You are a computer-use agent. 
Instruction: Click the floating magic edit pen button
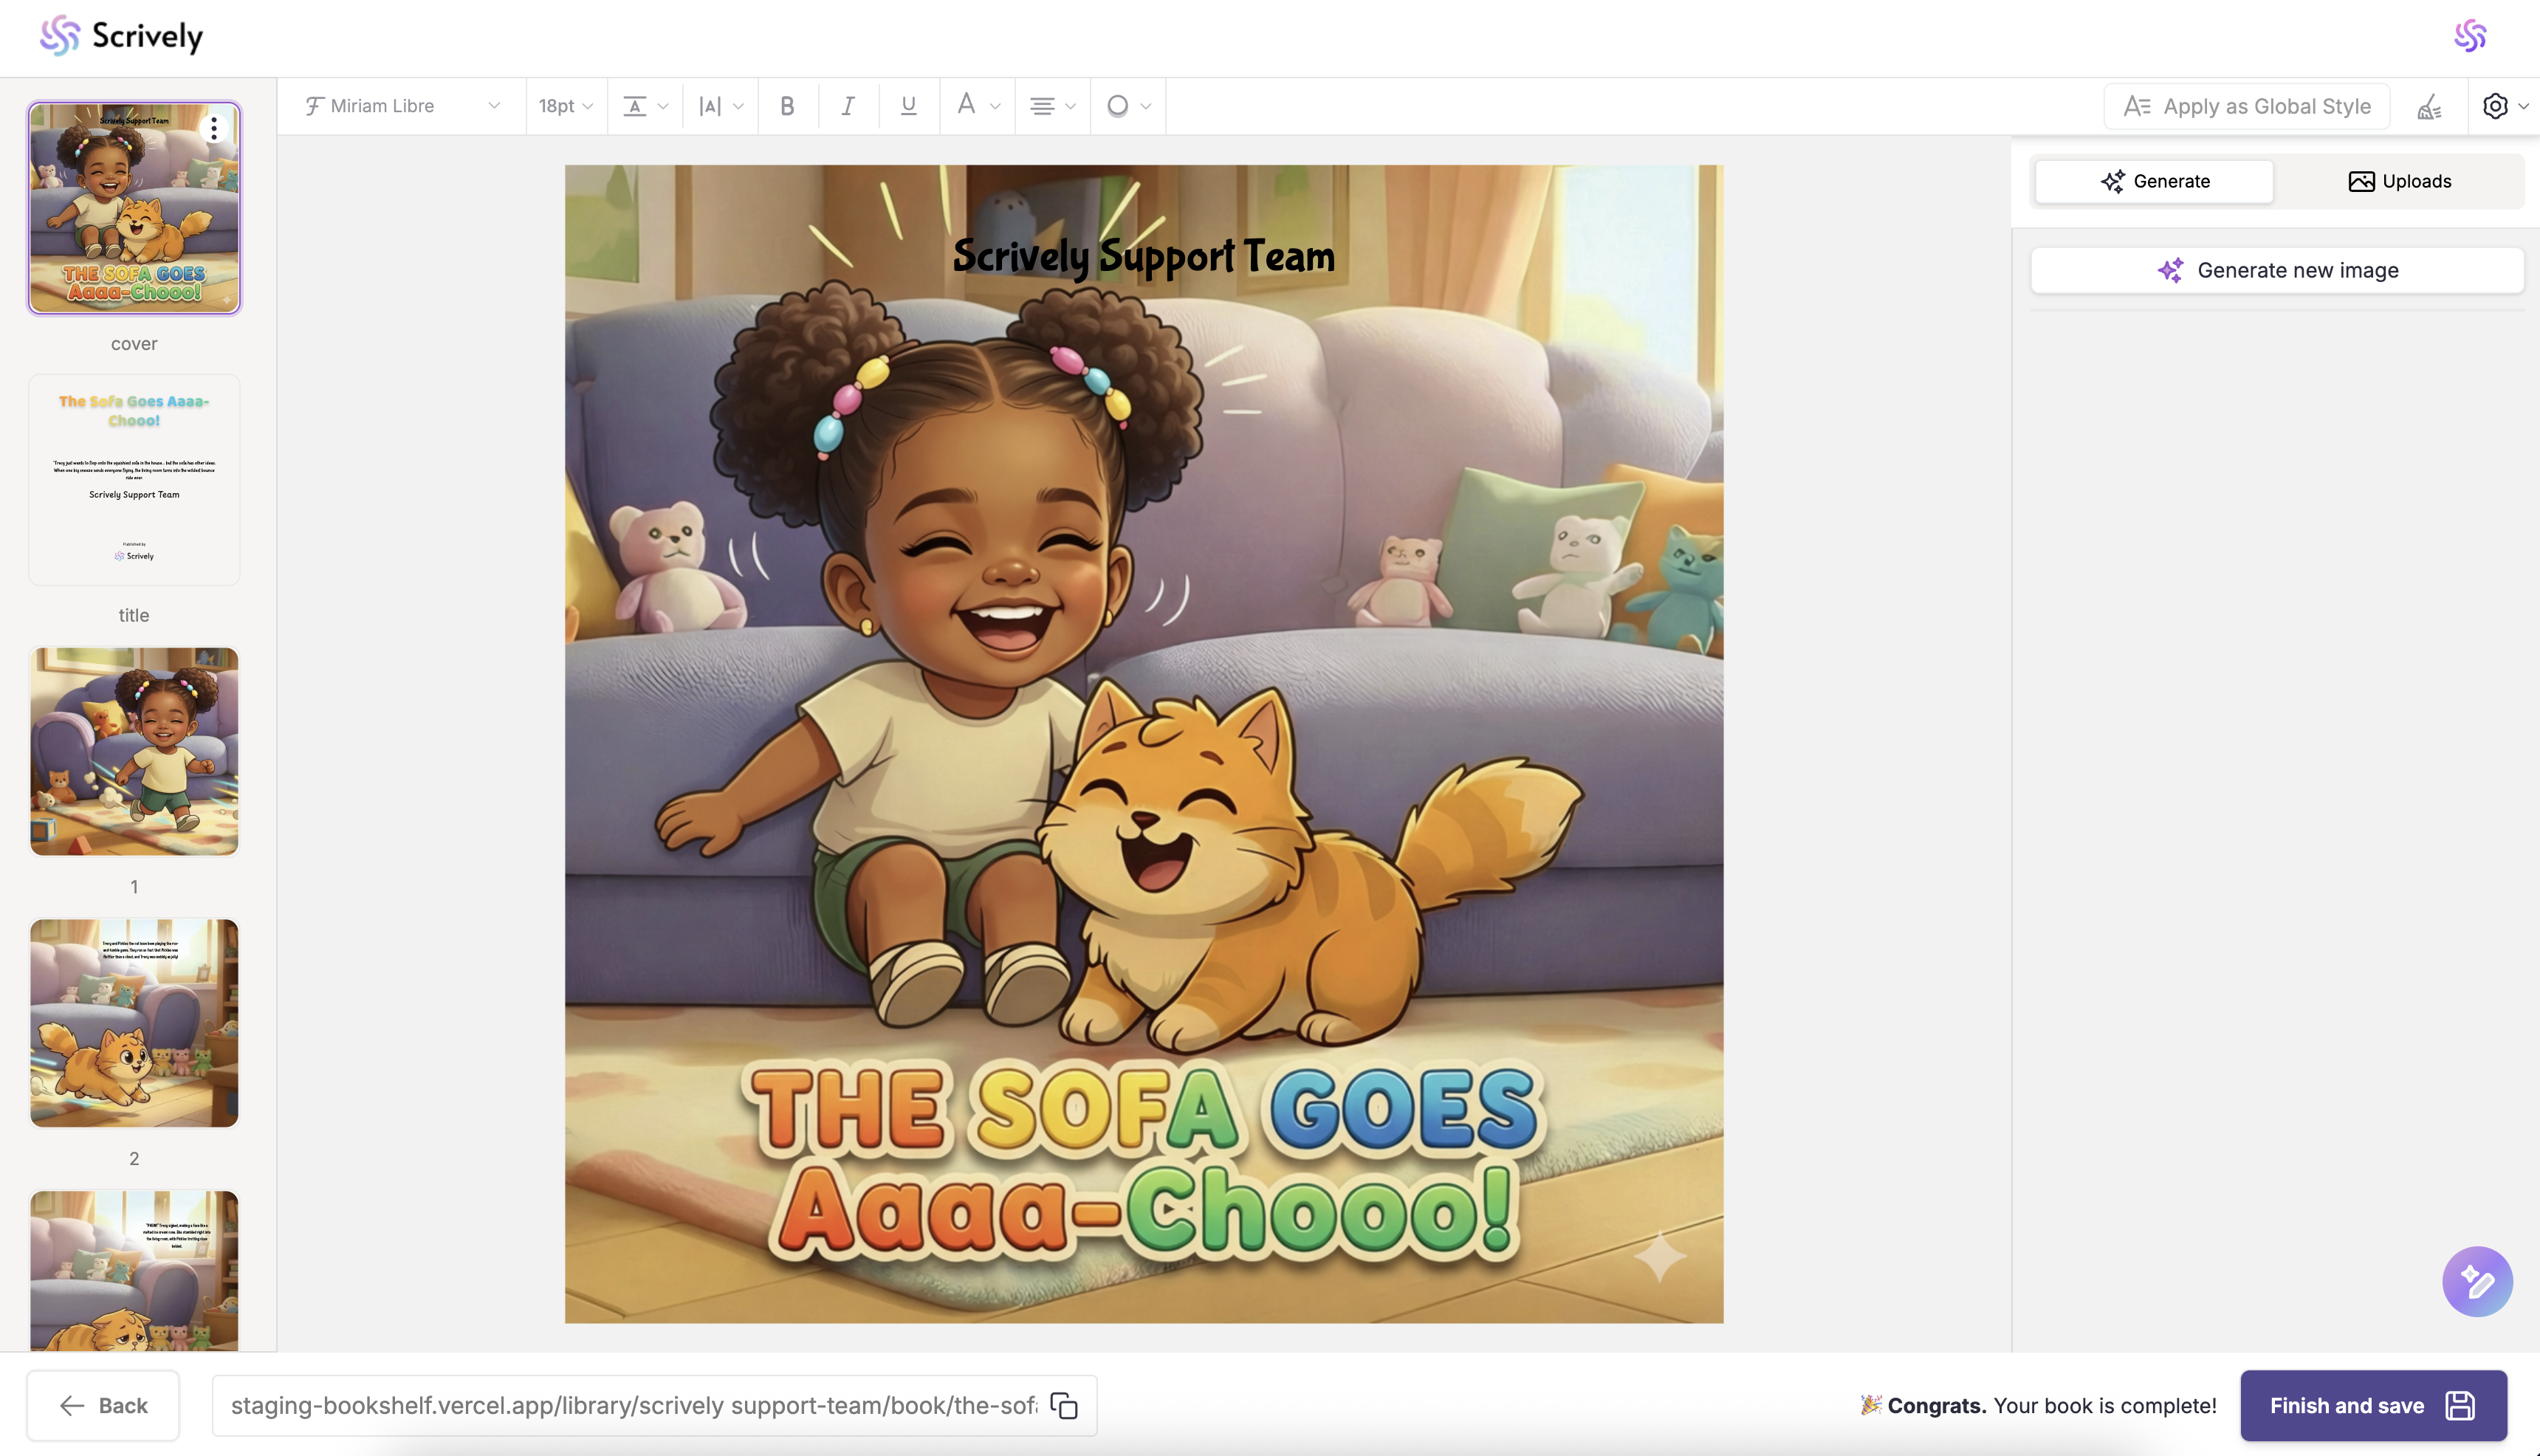2477,1281
